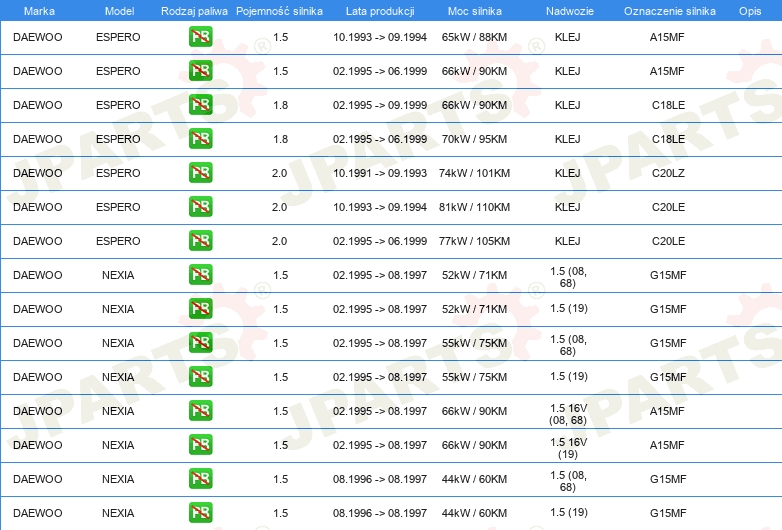Click the 1.5 16V (19) body cell

click(x=568, y=448)
